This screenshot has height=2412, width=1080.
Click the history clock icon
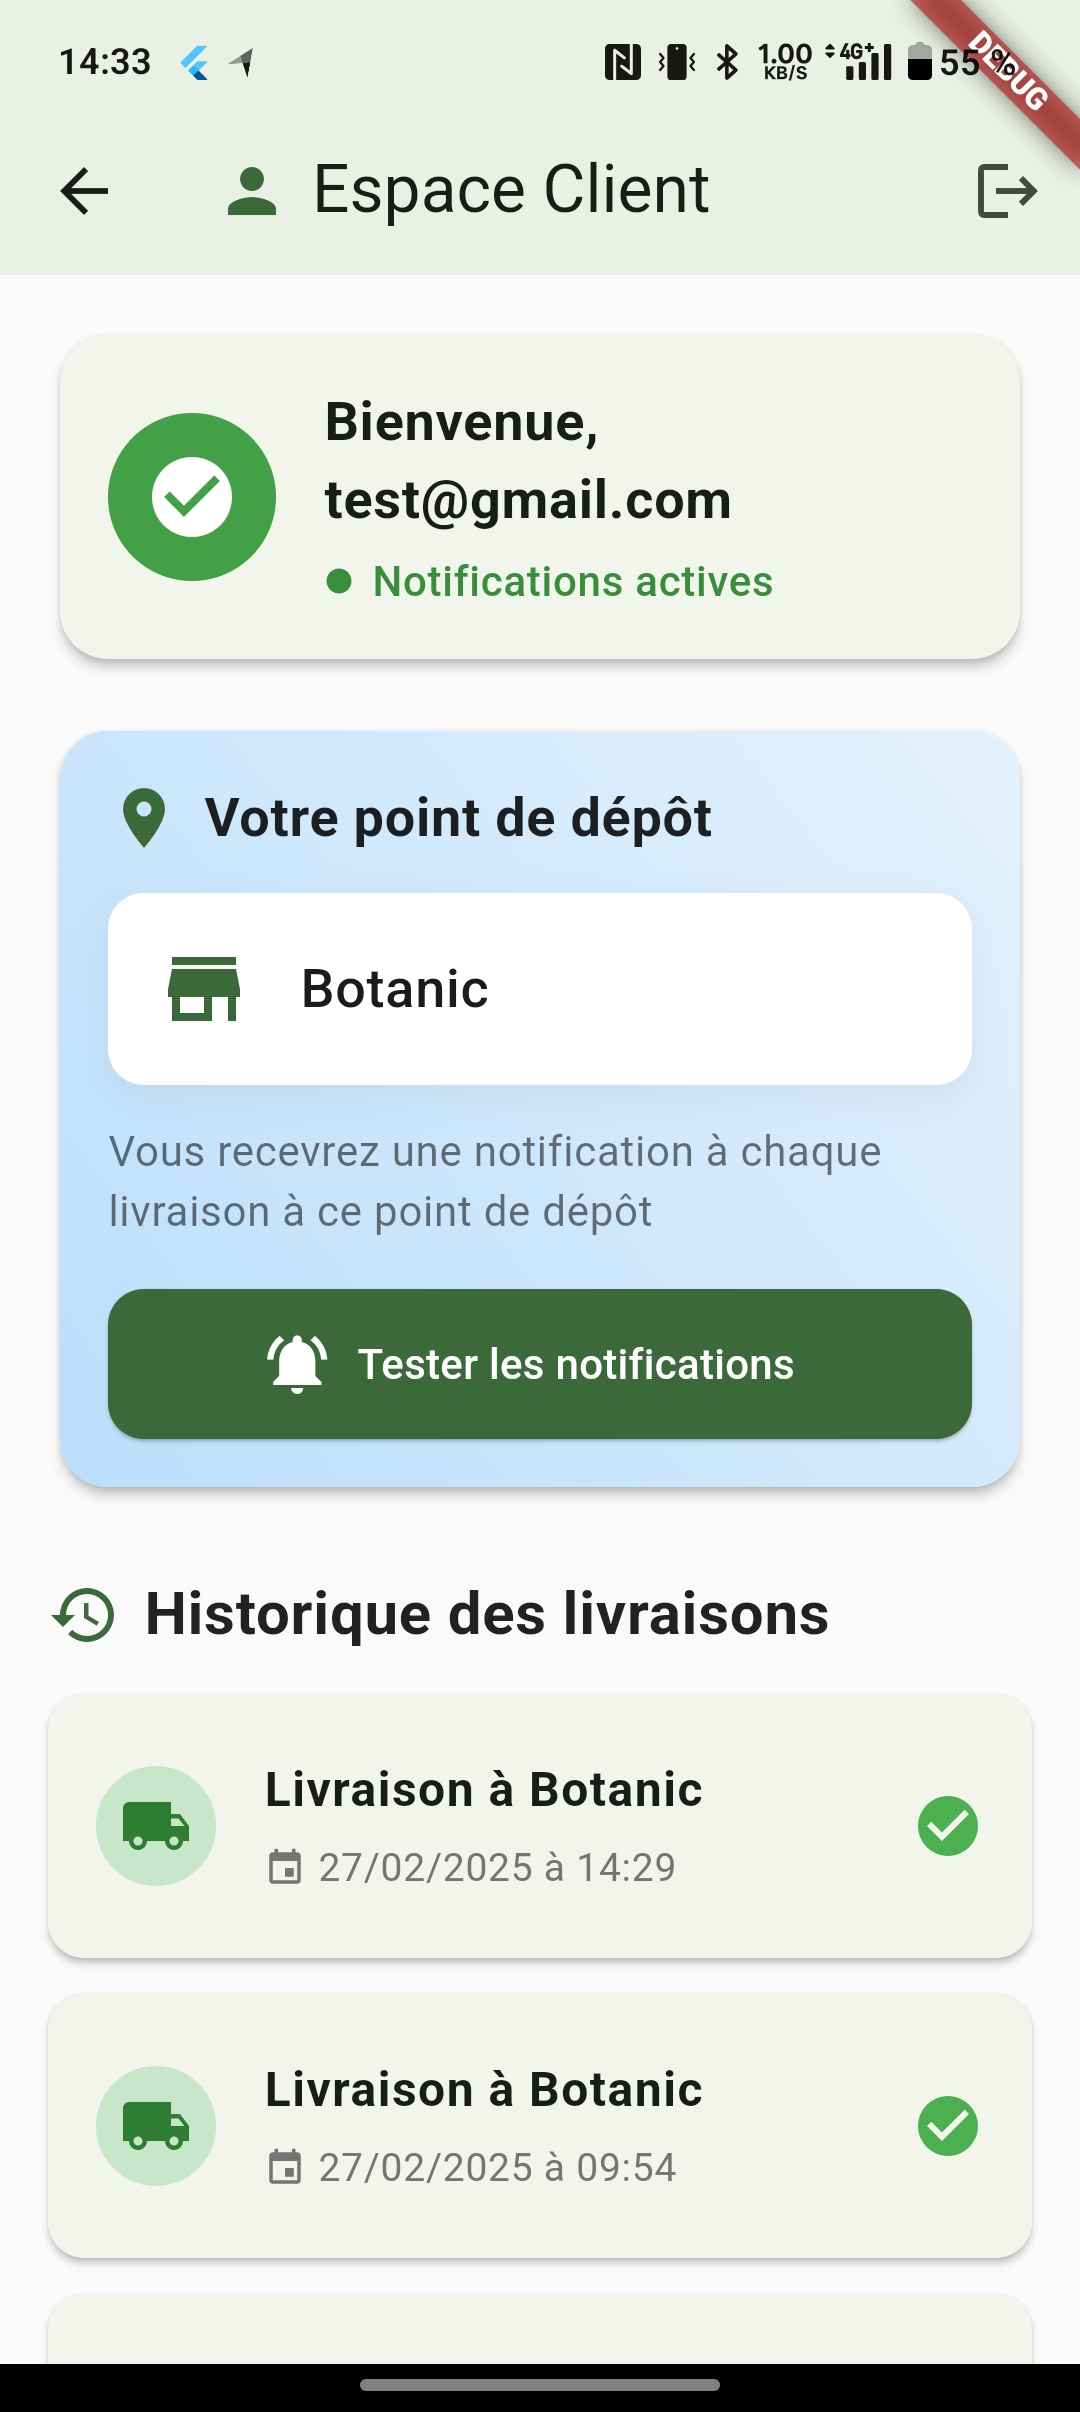coord(84,1614)
